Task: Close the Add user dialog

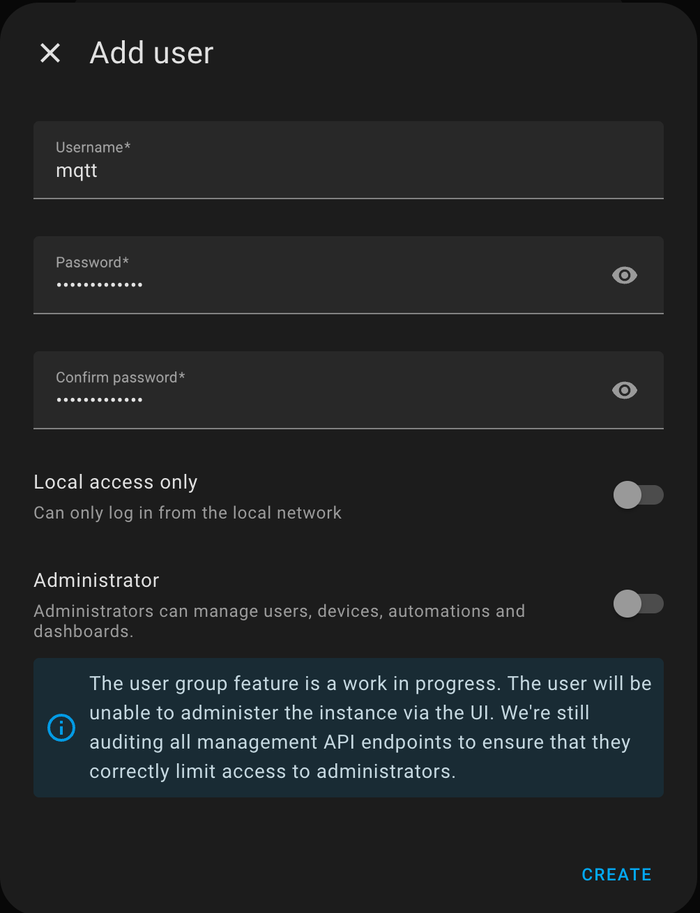Action: [x=50, y=53]
